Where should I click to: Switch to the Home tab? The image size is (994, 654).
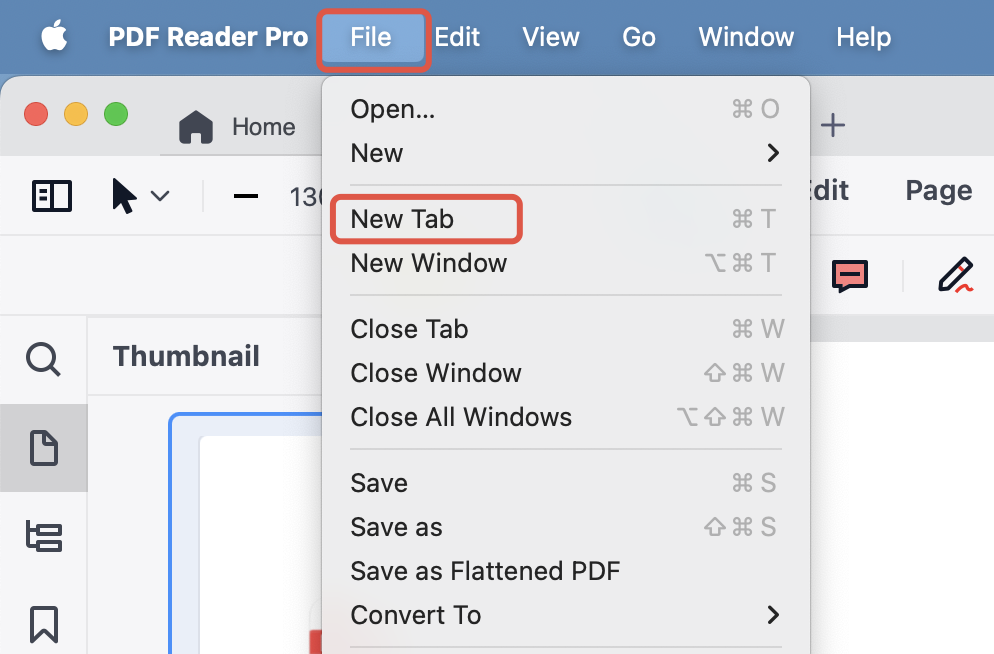click(238, 127)
